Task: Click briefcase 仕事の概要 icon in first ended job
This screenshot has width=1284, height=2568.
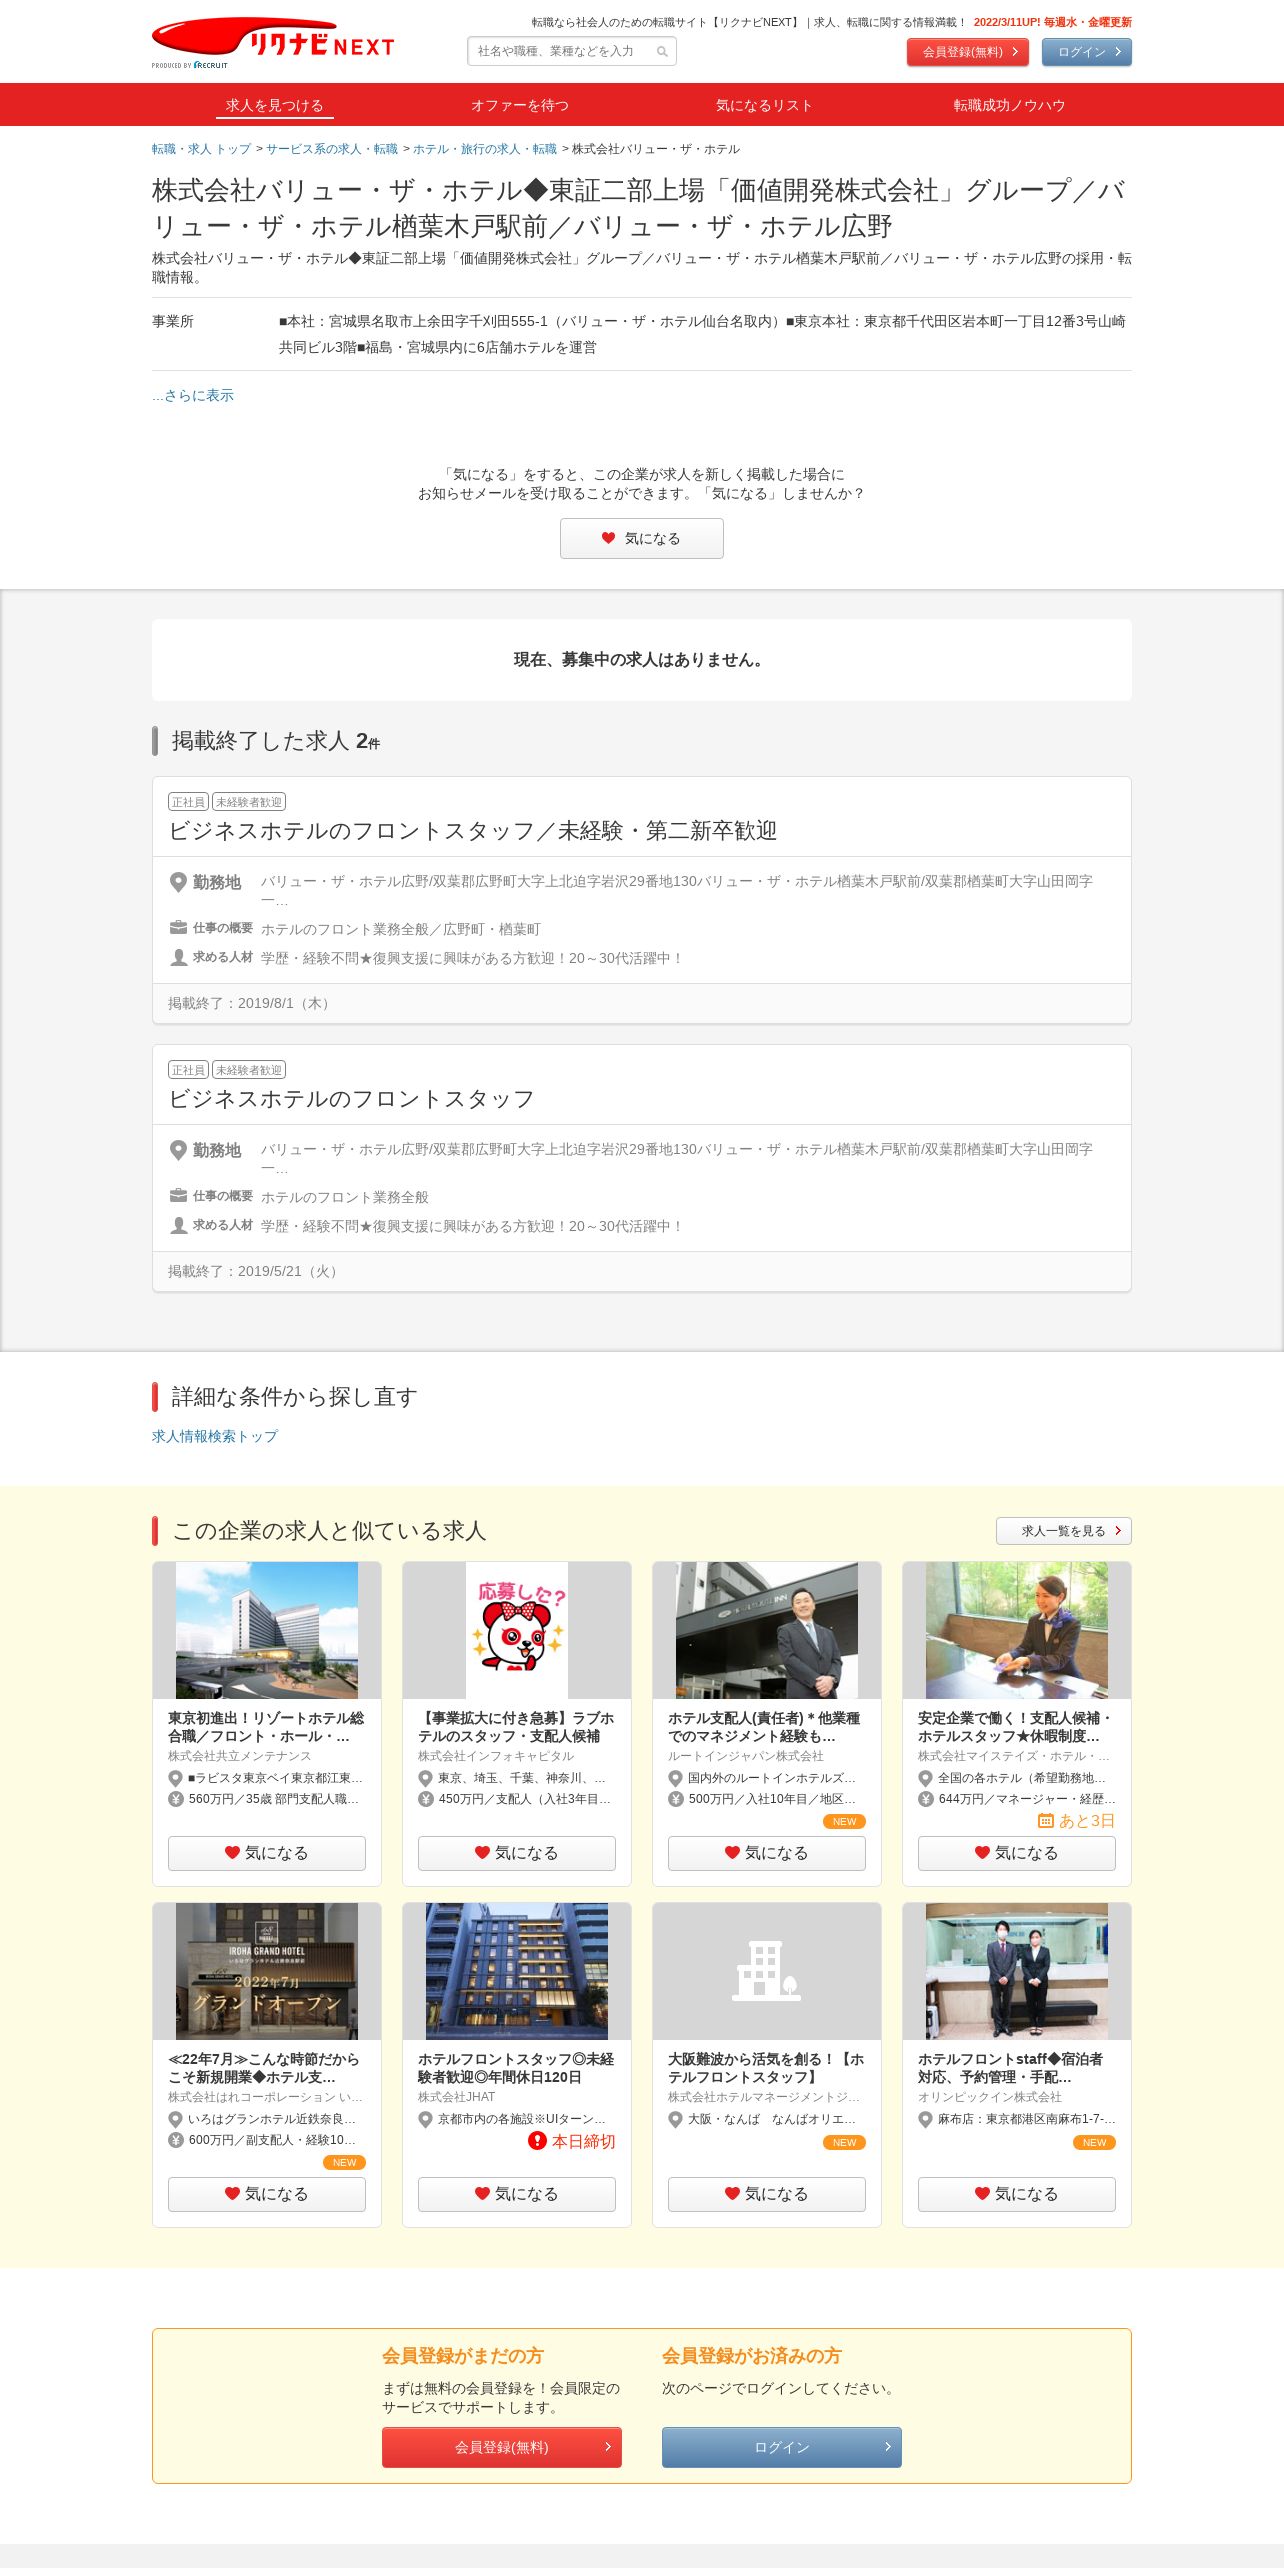Action: pos(178,927)
